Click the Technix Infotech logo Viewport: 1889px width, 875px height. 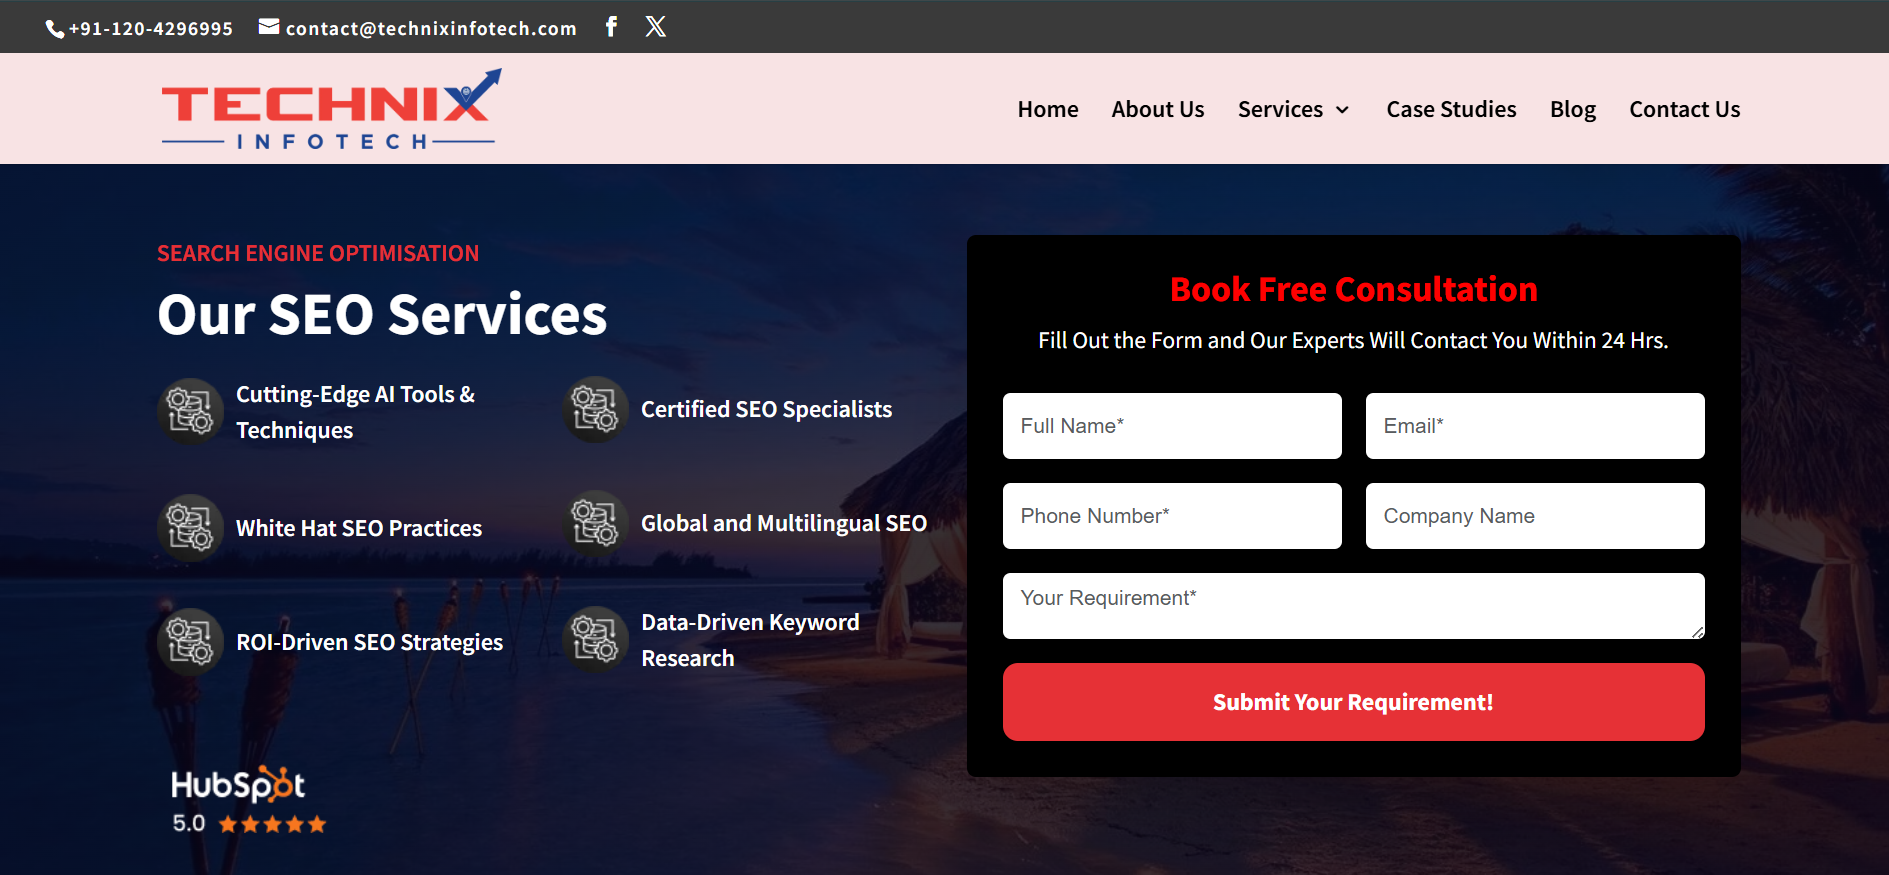pyautogui.click(x=331, y=109)
